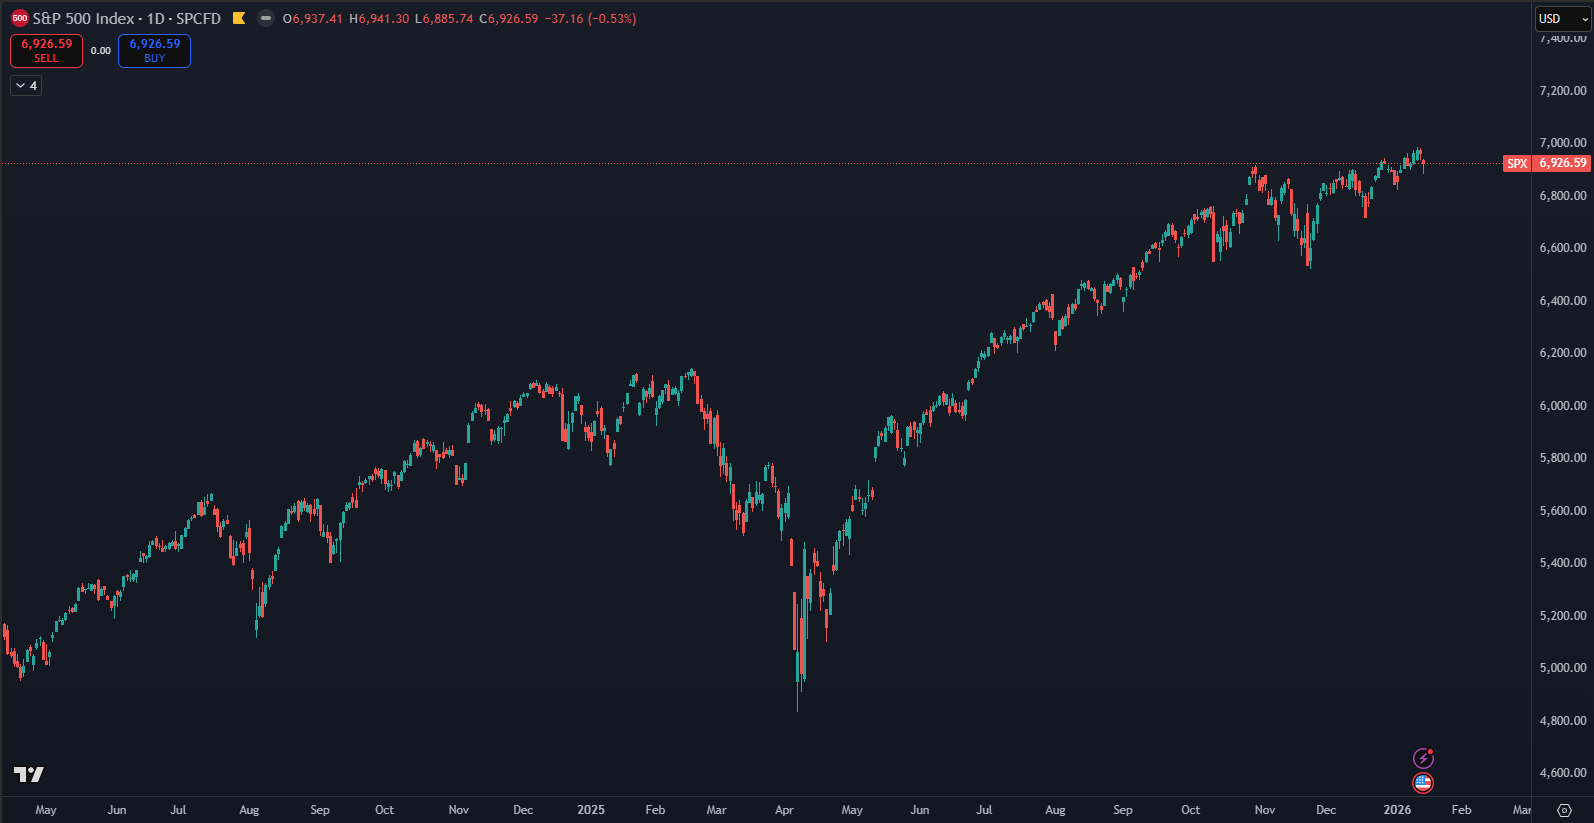Click the 7,200.00 price axis label
1594x823 pixels.
1563,90
